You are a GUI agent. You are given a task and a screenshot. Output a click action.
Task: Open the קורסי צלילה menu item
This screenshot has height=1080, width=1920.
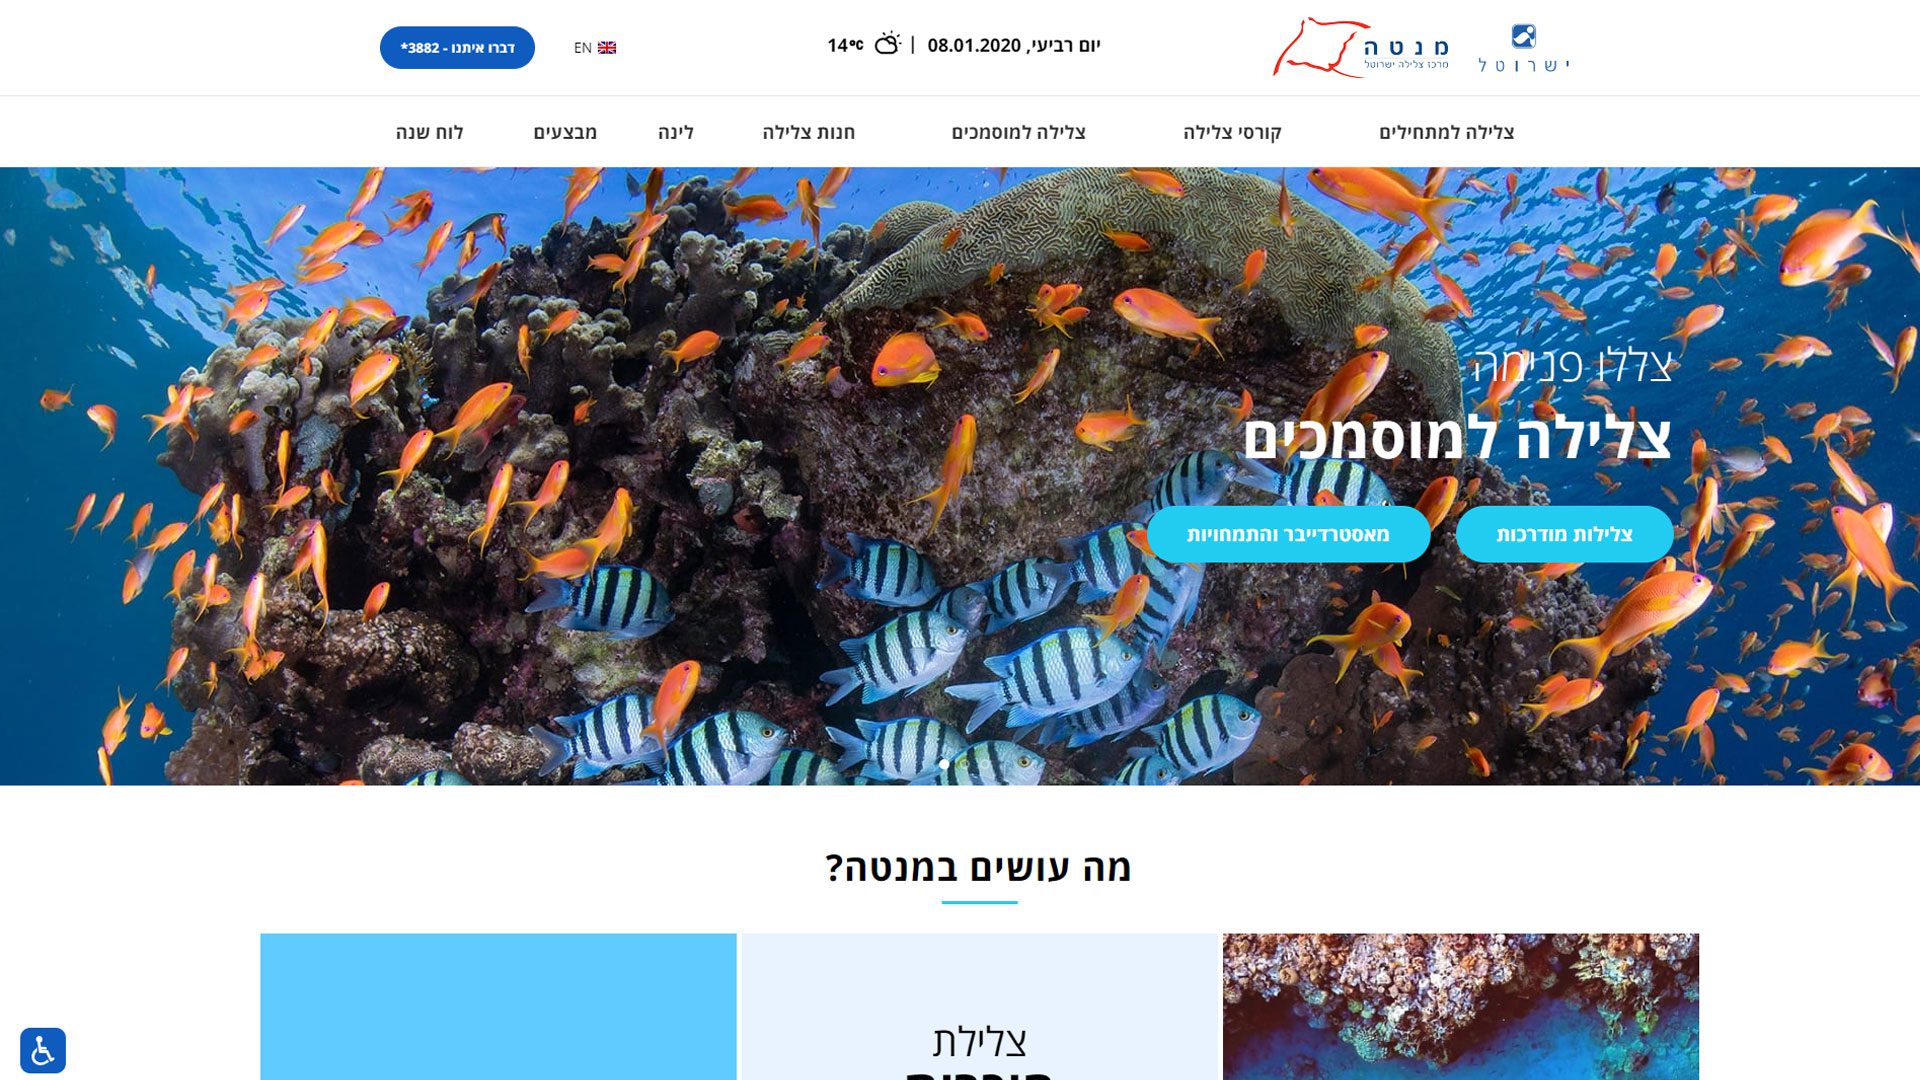1232,132
